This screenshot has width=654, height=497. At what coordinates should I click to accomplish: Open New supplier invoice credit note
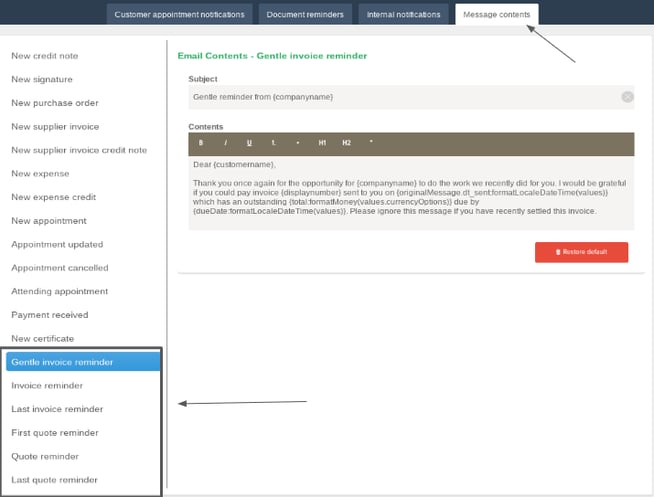[x=79, y=150]
